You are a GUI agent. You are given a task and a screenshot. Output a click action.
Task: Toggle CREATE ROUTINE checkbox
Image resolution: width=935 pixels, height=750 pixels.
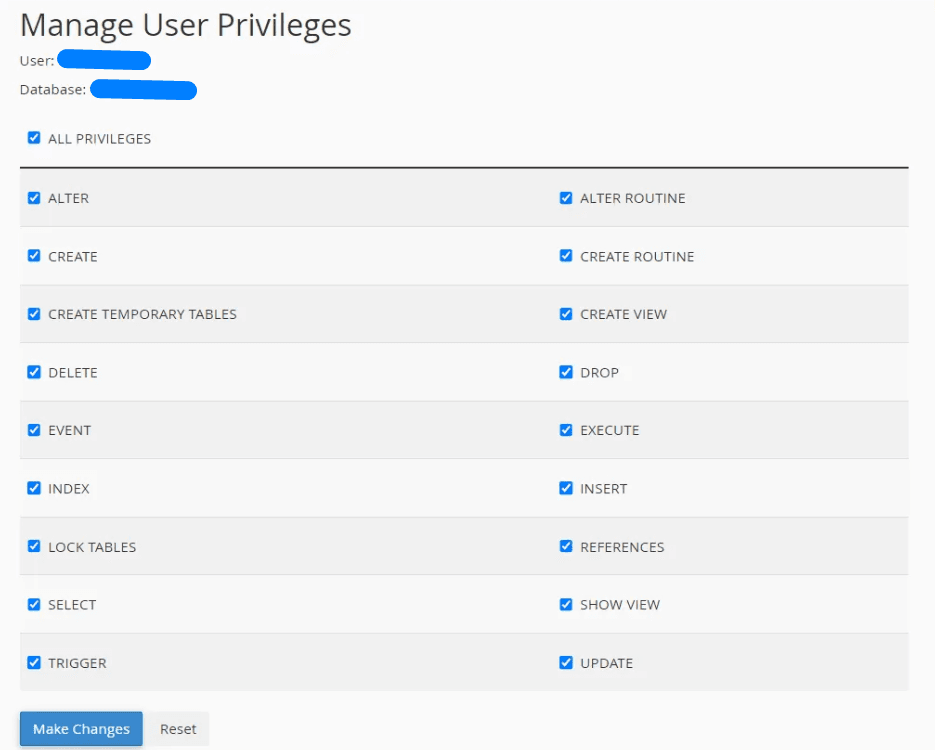[566, 256]
